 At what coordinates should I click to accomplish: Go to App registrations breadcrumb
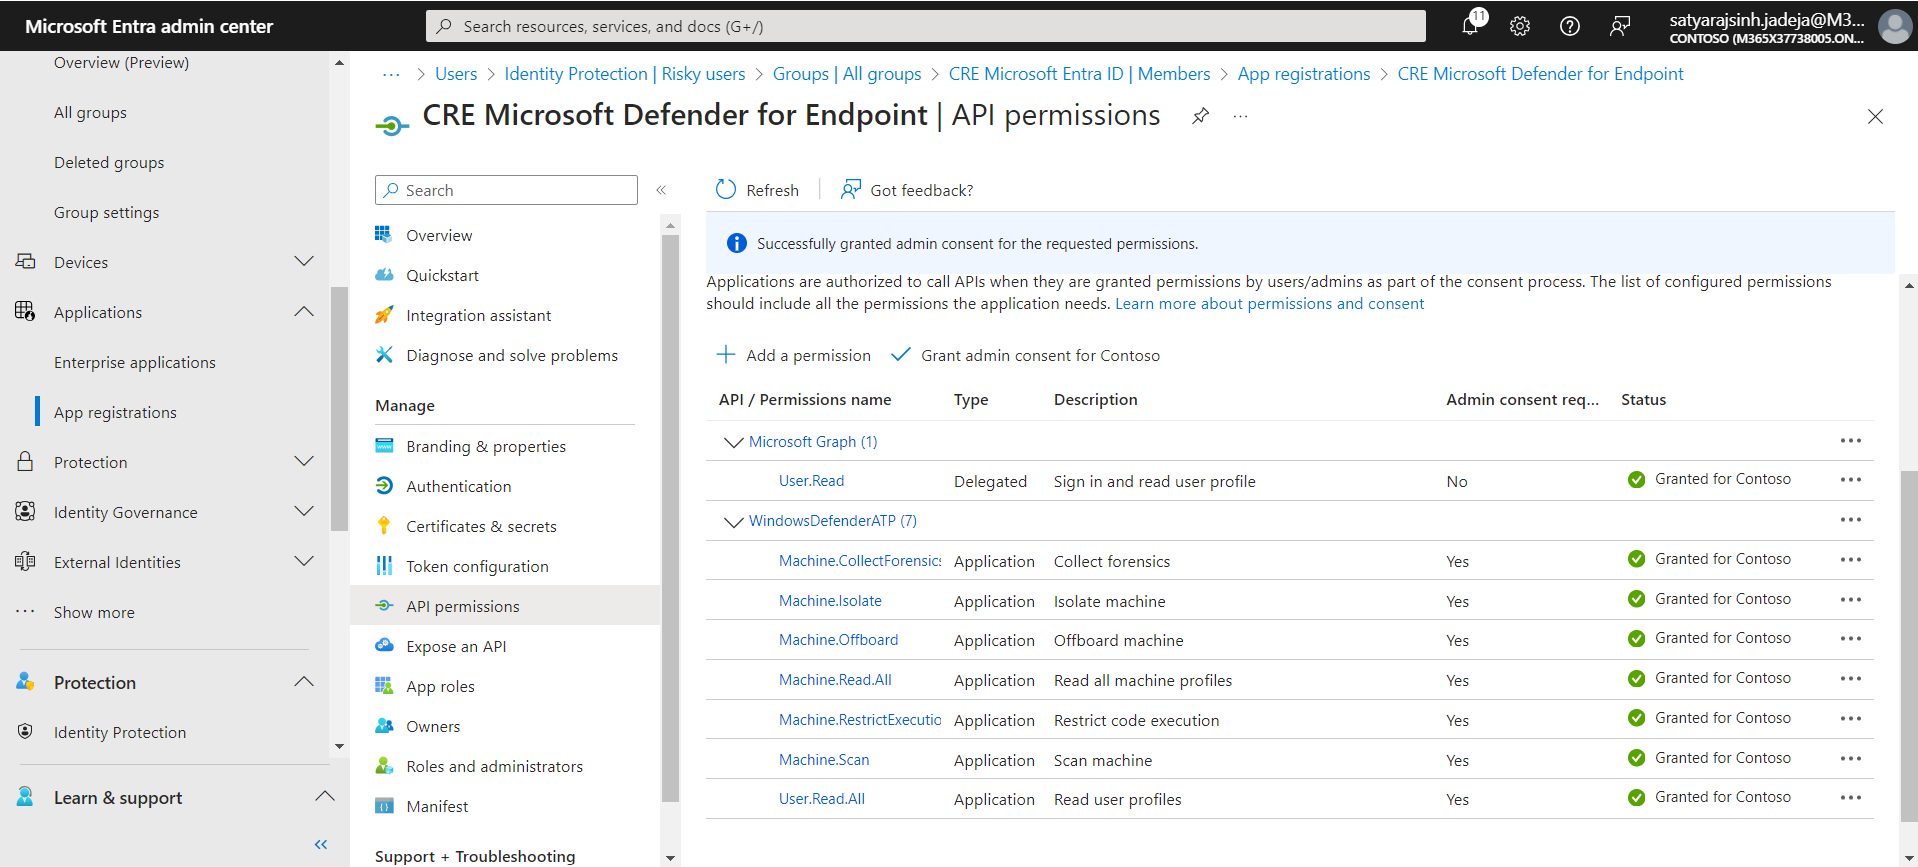click(1304, 74)
